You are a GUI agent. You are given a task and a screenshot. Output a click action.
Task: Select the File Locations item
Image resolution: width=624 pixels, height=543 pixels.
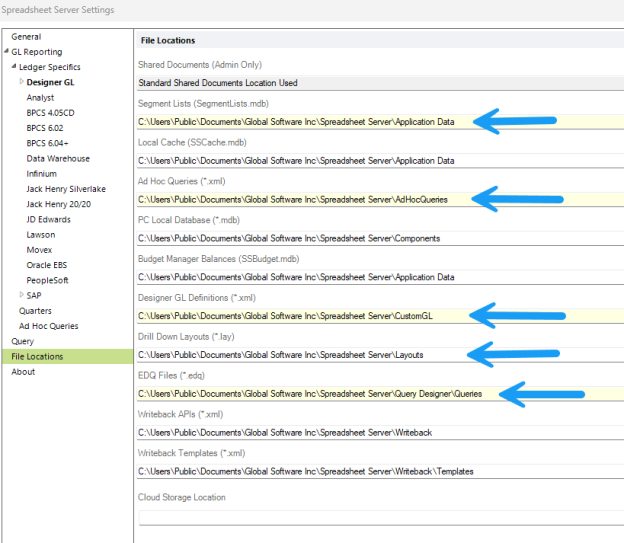[37, 356]
